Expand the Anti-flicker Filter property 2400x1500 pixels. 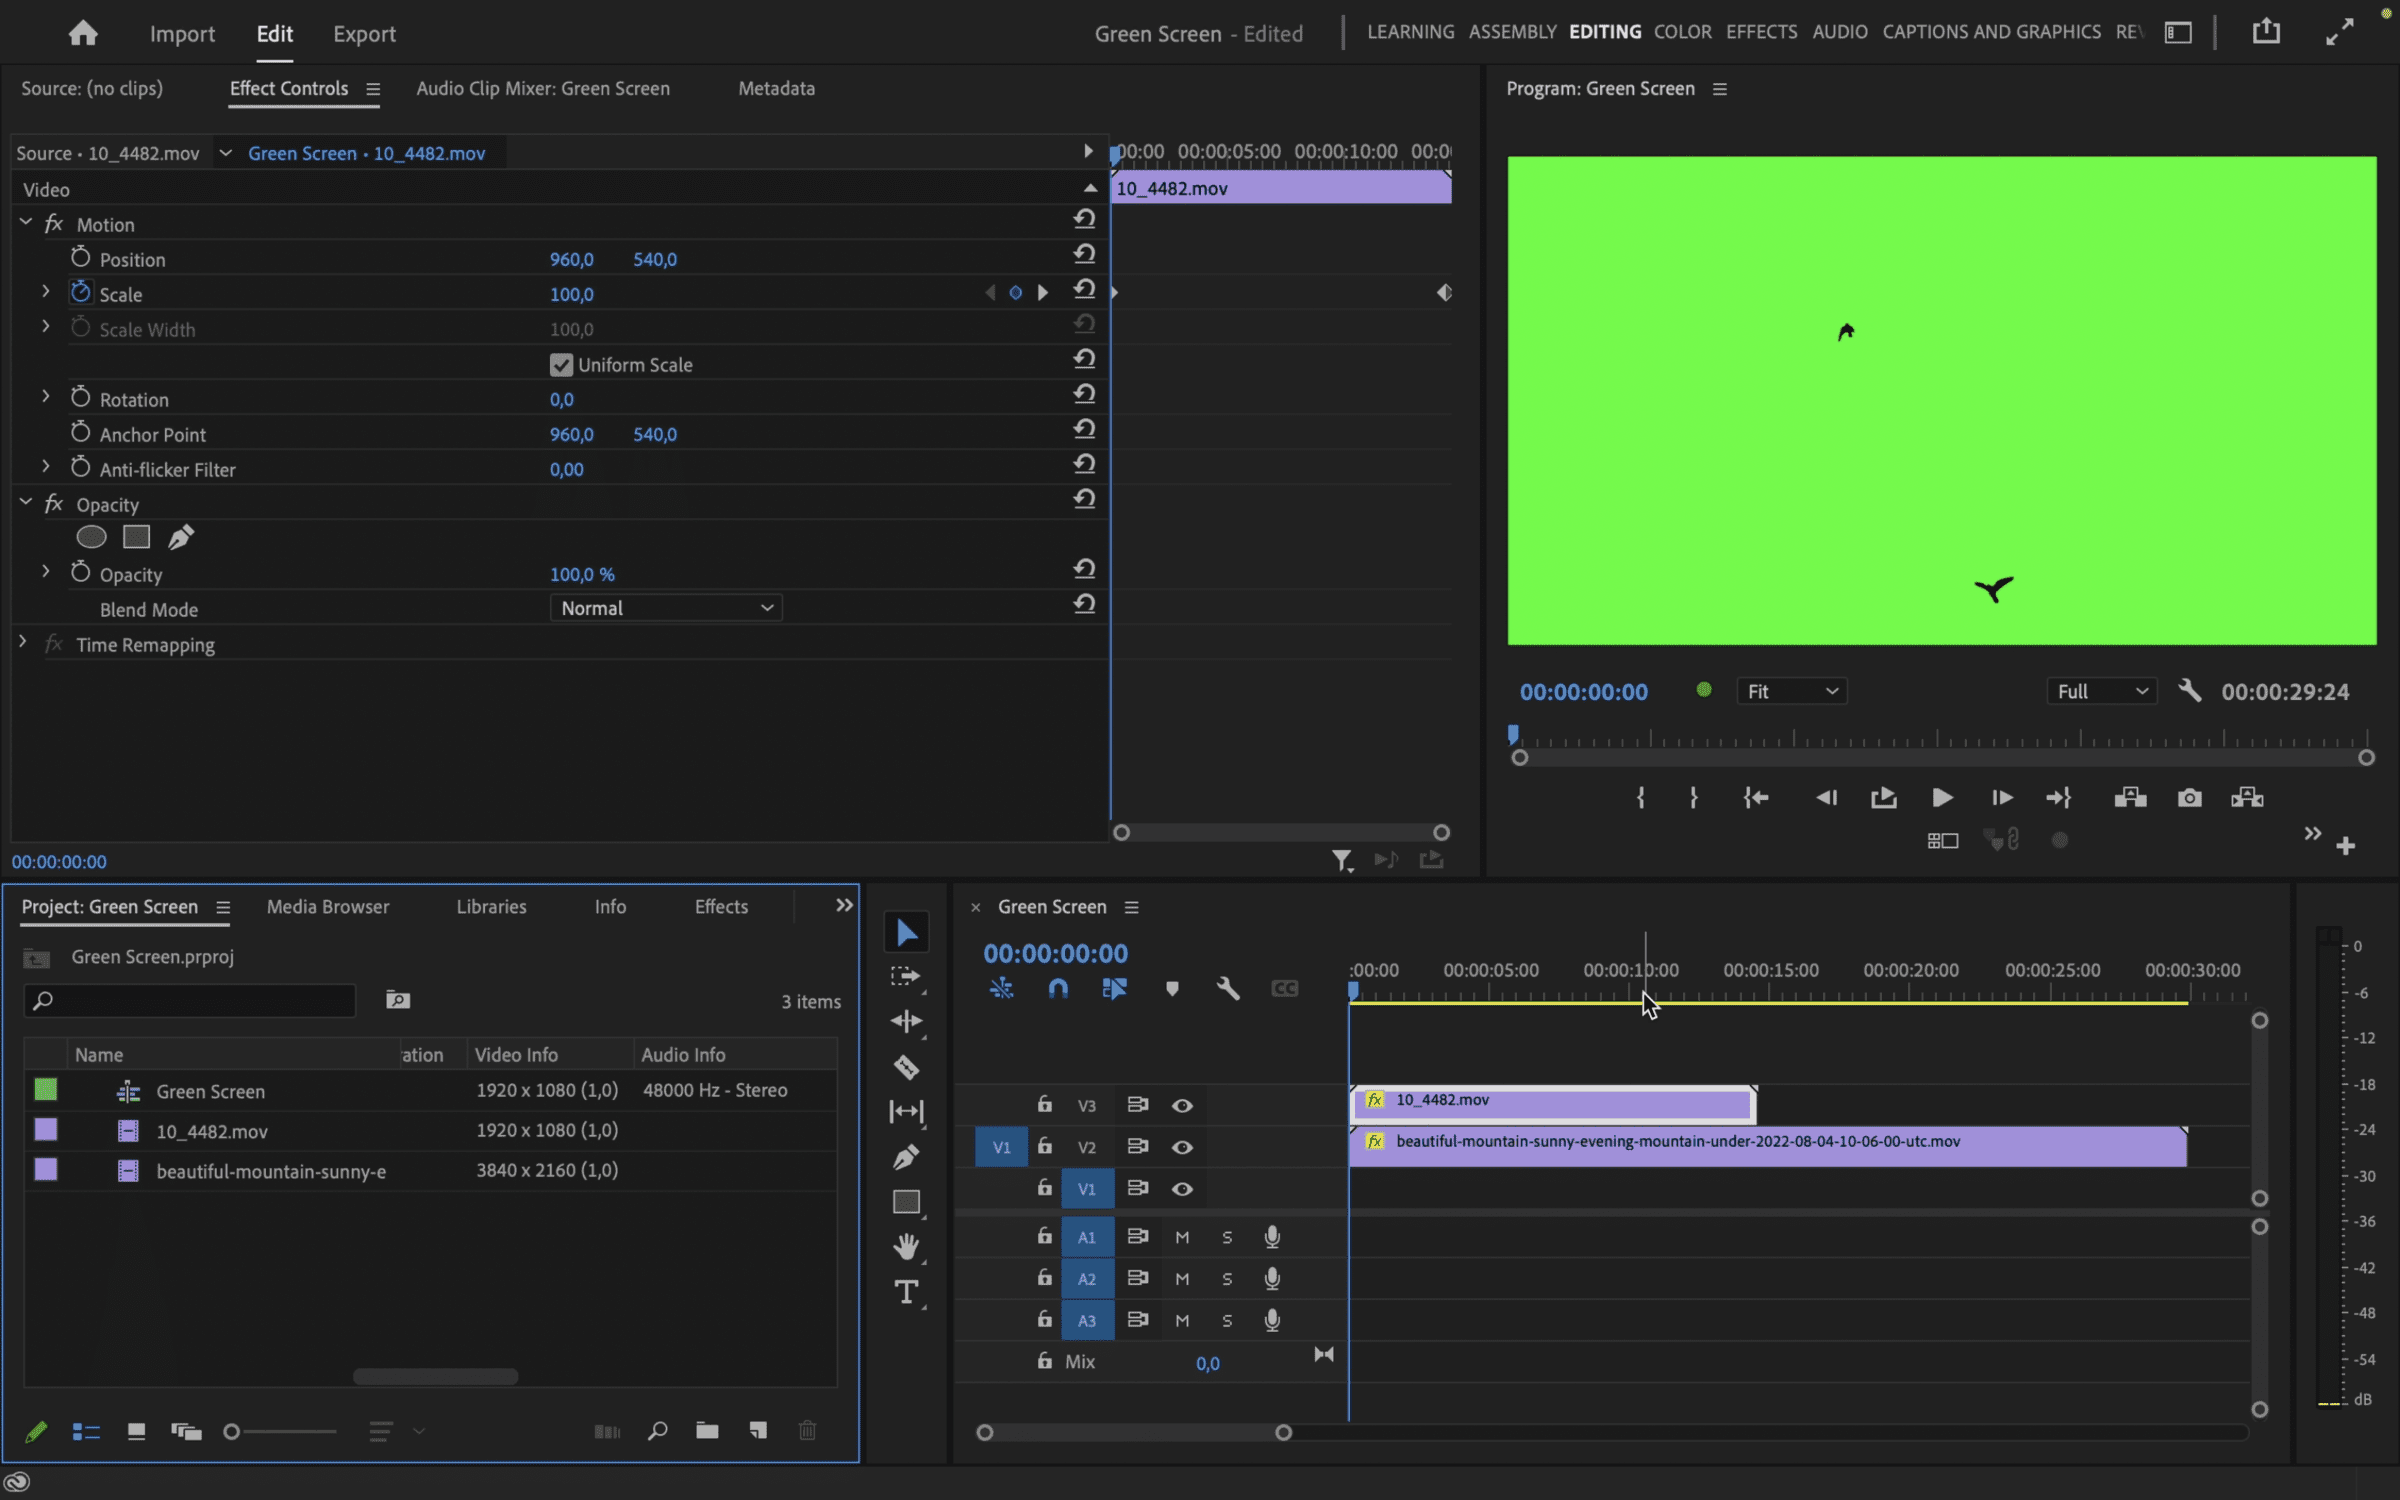45,467
